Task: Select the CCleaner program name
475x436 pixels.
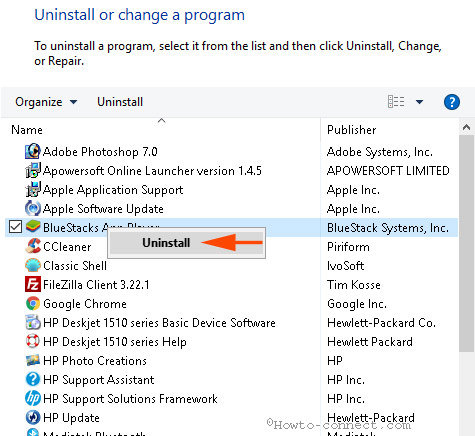Action: coord(67,247)
